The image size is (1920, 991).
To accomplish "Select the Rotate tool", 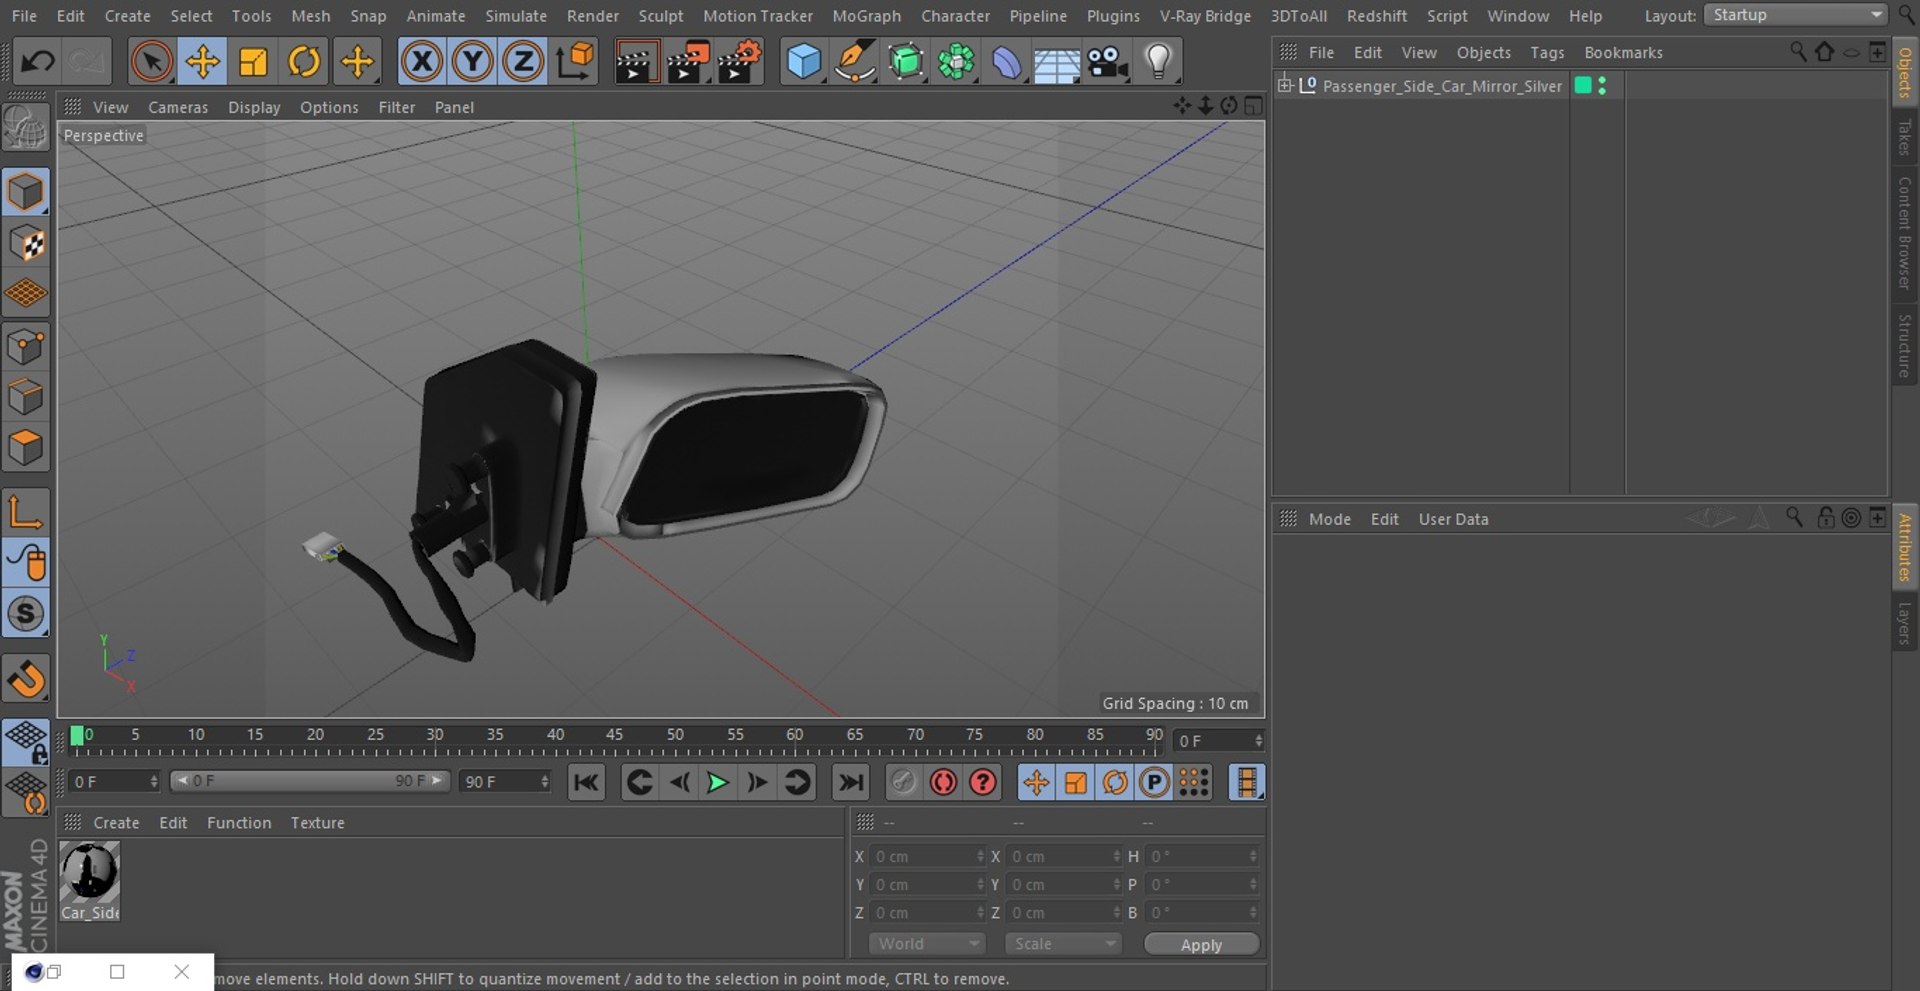I will click(304, 62).
